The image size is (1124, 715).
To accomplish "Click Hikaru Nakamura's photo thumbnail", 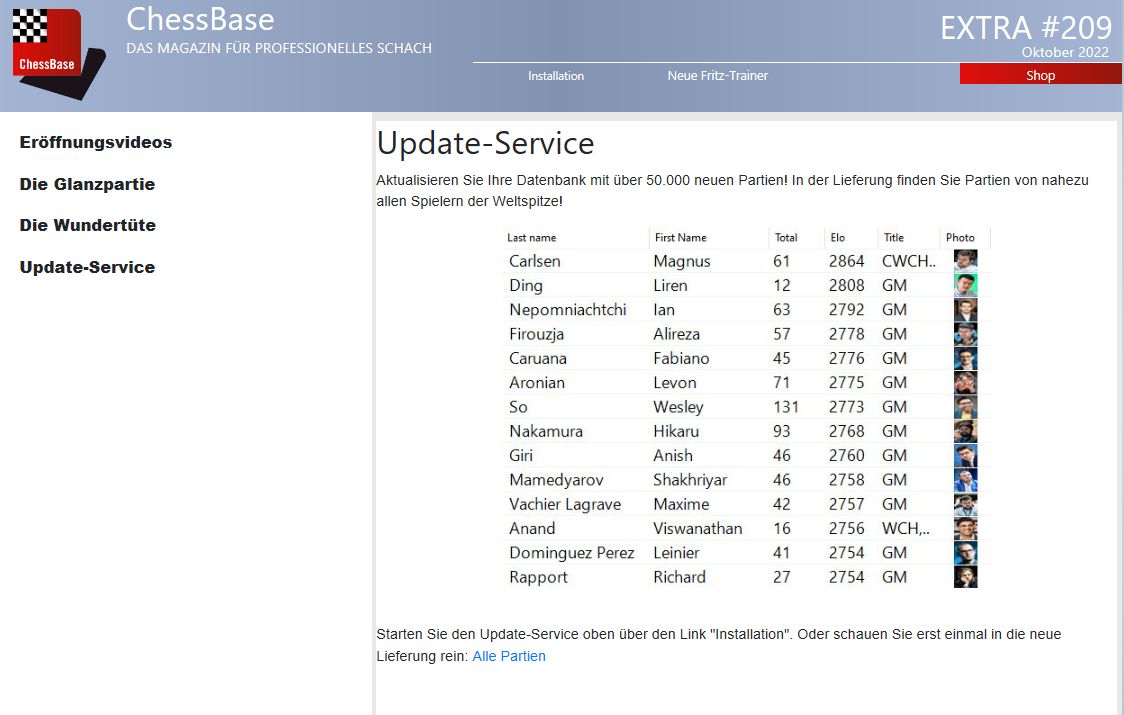I will point(965,431).
